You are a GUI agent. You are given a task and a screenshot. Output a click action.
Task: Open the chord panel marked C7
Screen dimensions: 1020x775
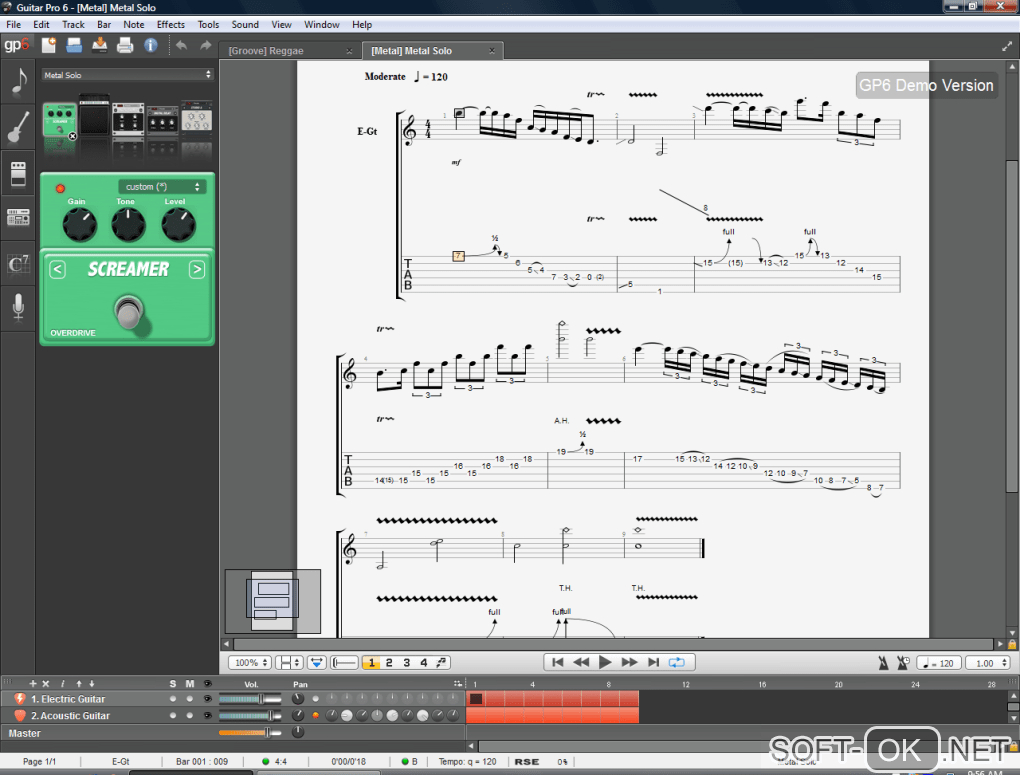click(18, 264)
